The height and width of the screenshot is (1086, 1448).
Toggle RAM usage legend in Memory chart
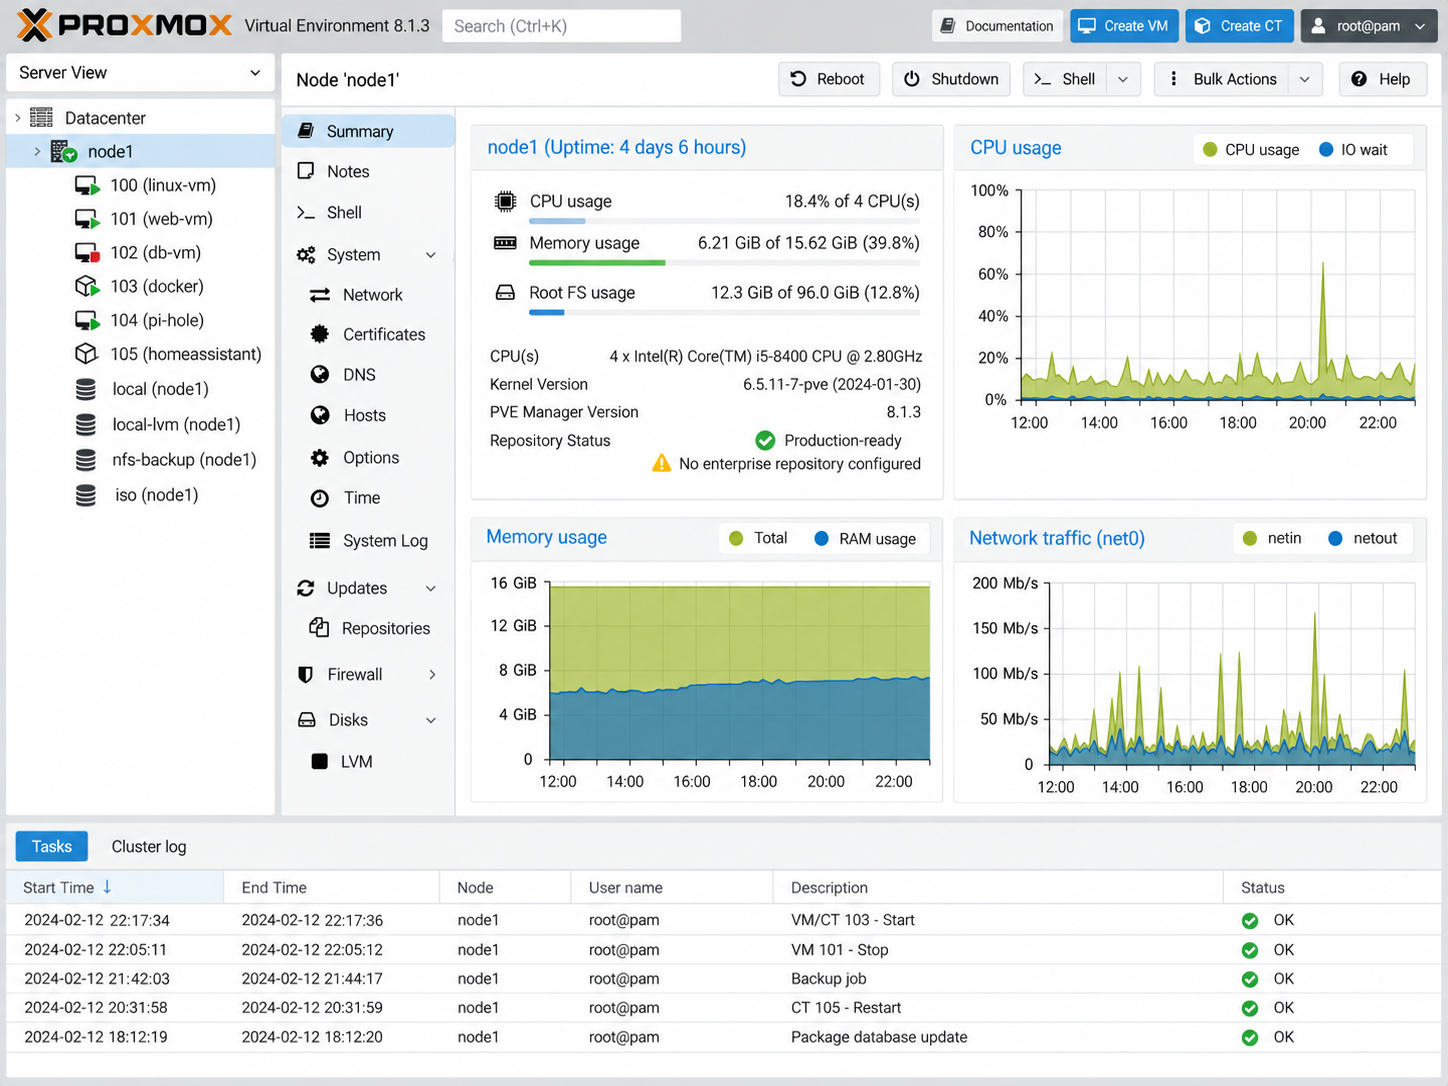pyautogui.click(x=865, y=539)
